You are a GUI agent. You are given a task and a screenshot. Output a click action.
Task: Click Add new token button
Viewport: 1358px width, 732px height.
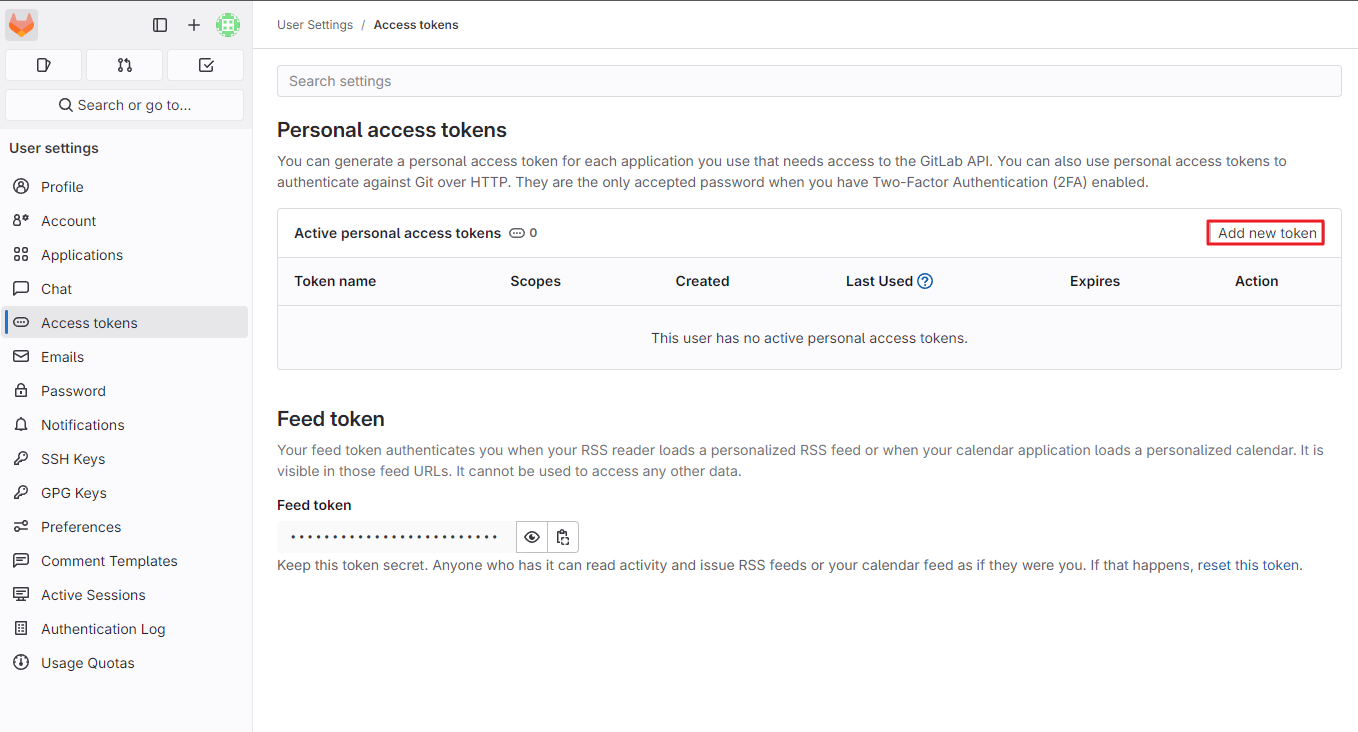click(x=1266, y=233)
